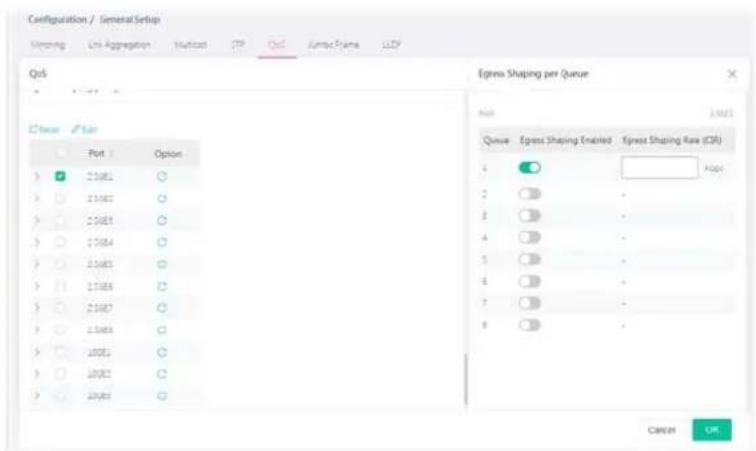This screenshot has height=451, width=756.
Task: Click the QoS panel vertical scrollbar
Action: tap(466, 379)
